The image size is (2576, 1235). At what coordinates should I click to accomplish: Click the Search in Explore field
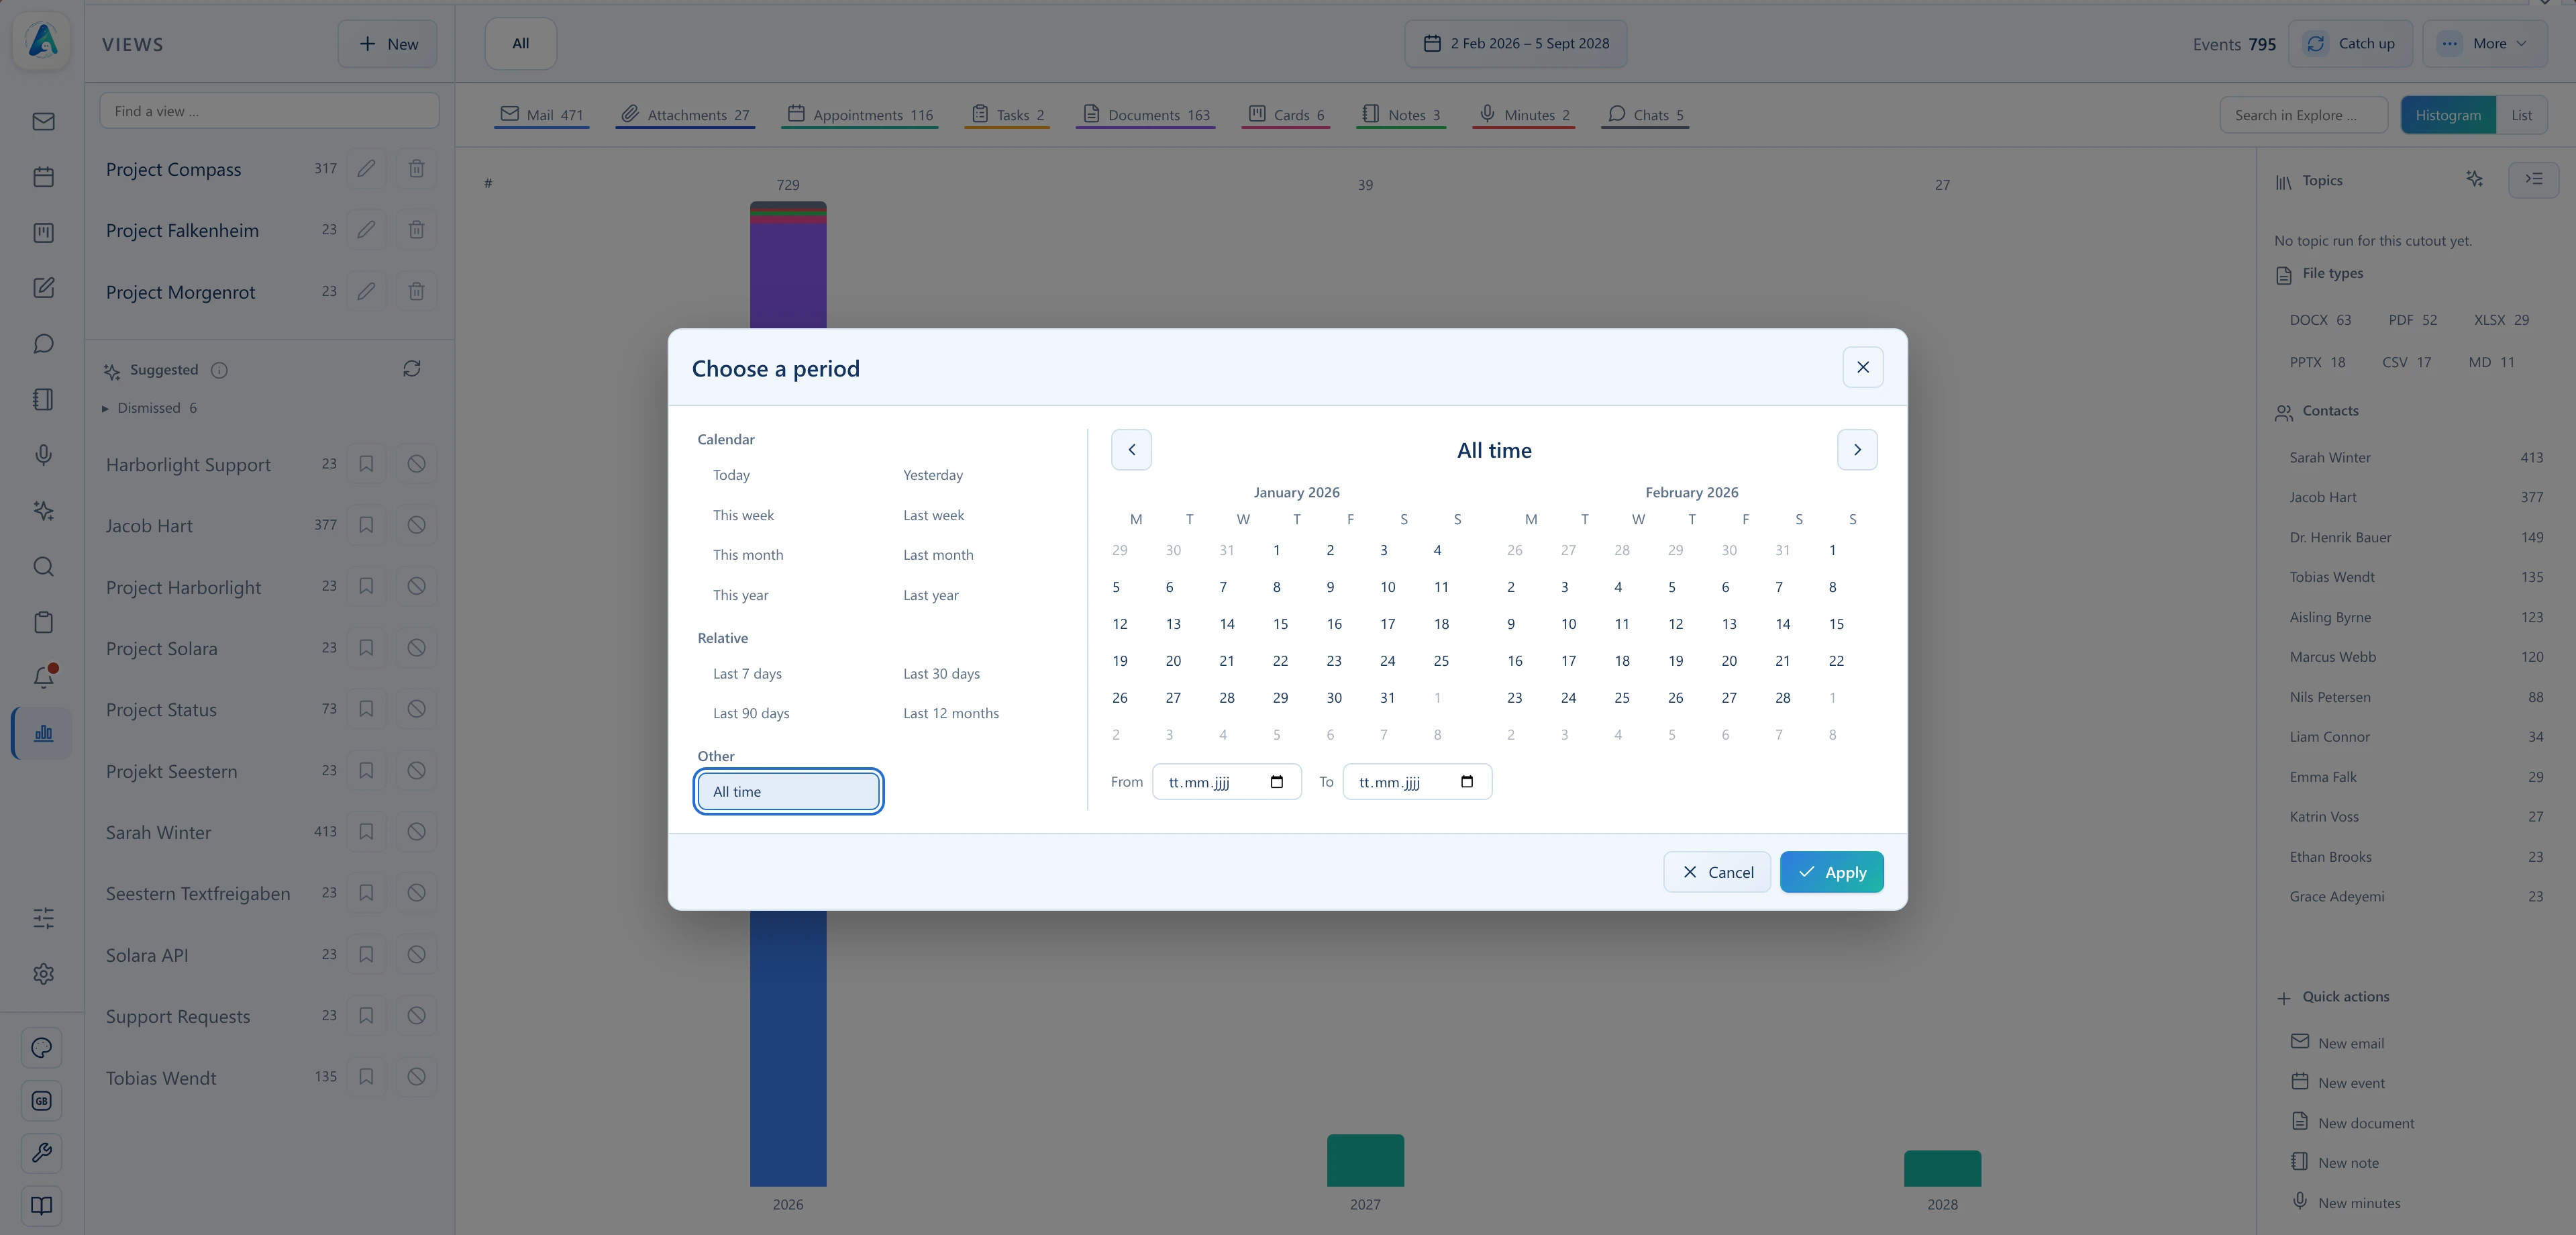(2303, 115)
